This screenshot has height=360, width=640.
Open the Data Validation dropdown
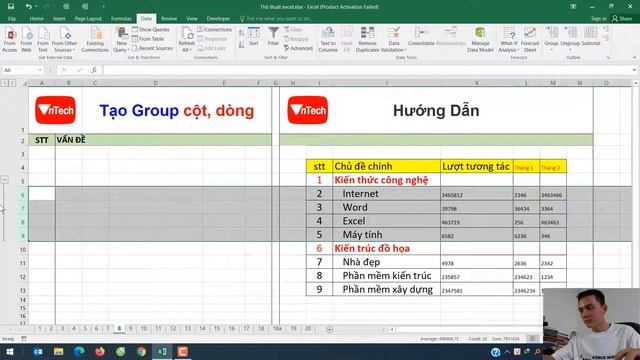(x=393, y=47)
